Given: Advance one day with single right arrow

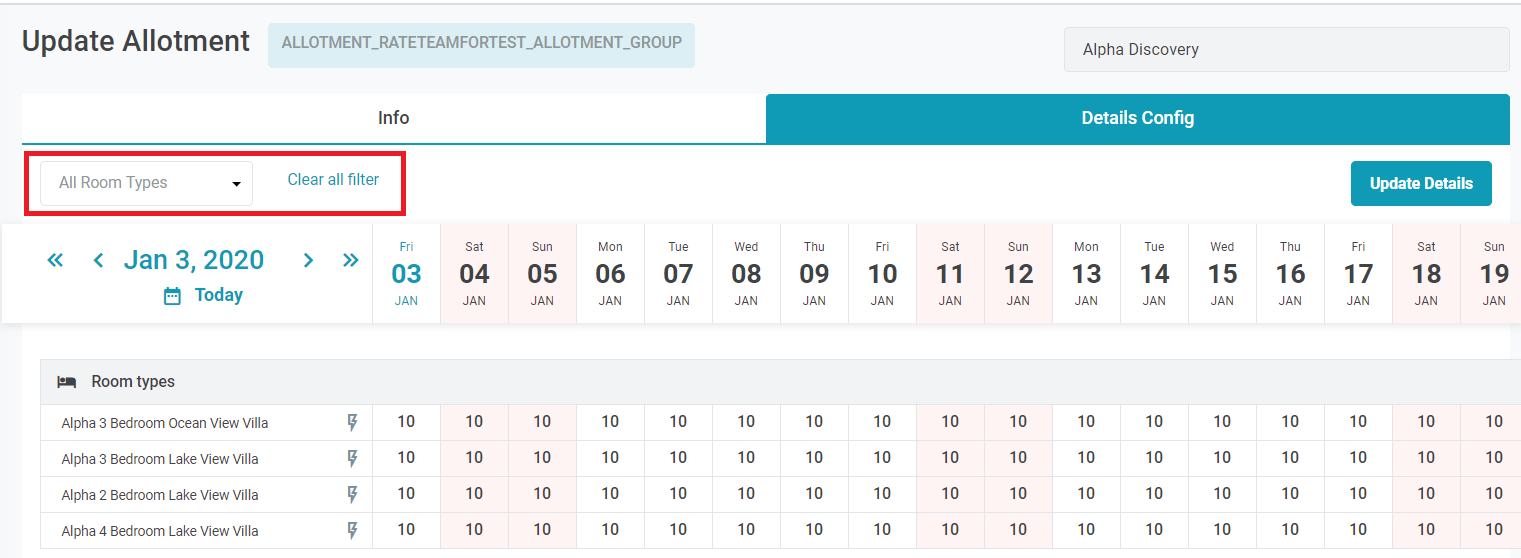Looking at the screenshot, I should (308, 260).
